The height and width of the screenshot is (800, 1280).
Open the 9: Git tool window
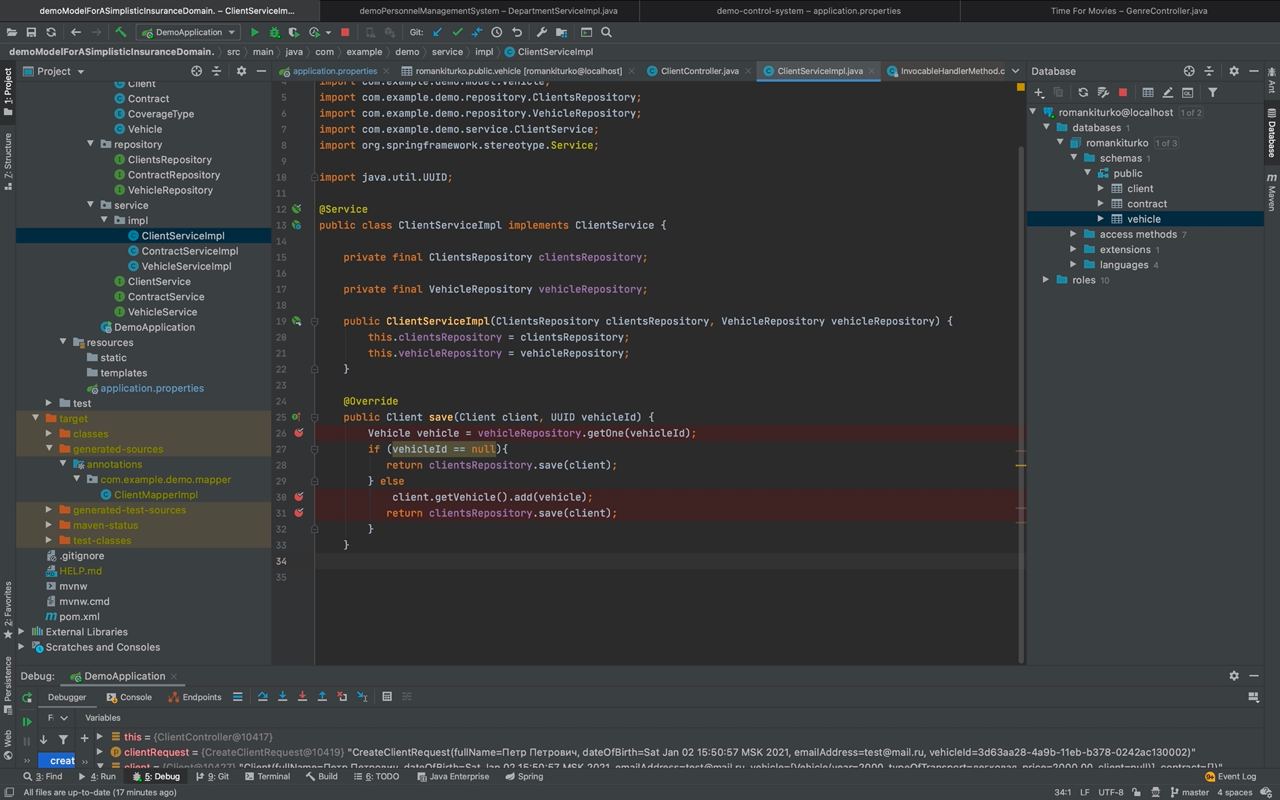212,776
